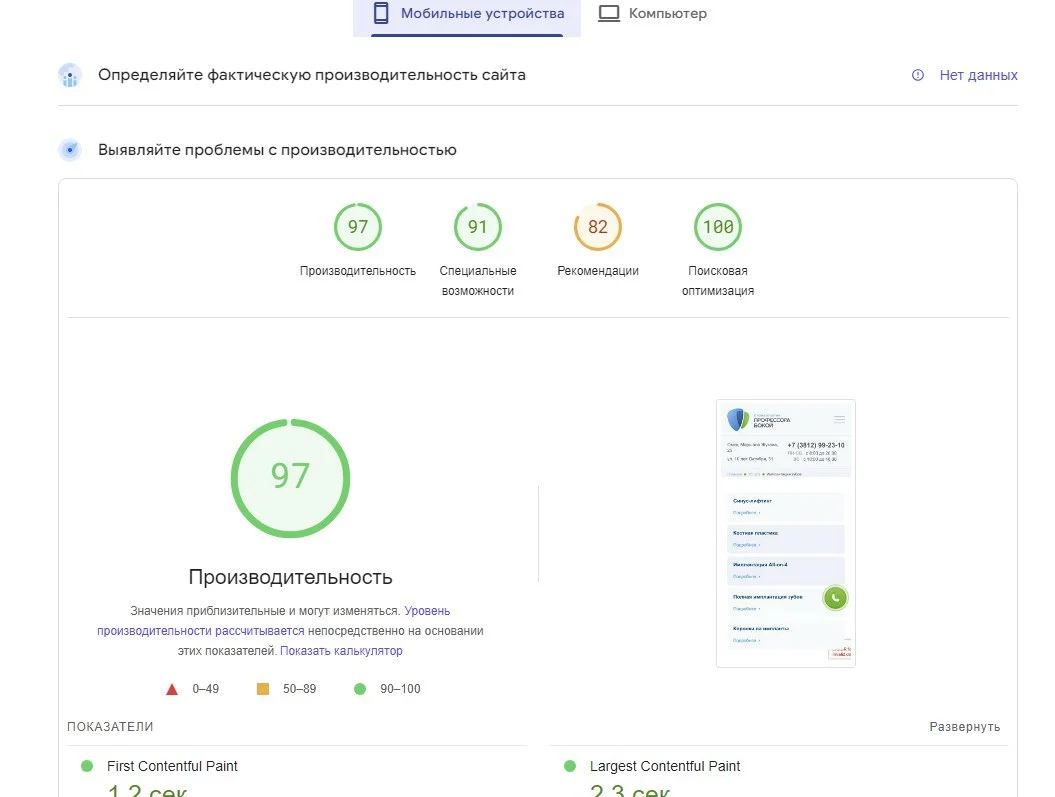
Task: Open the Нет данных link
Action: 978,75
